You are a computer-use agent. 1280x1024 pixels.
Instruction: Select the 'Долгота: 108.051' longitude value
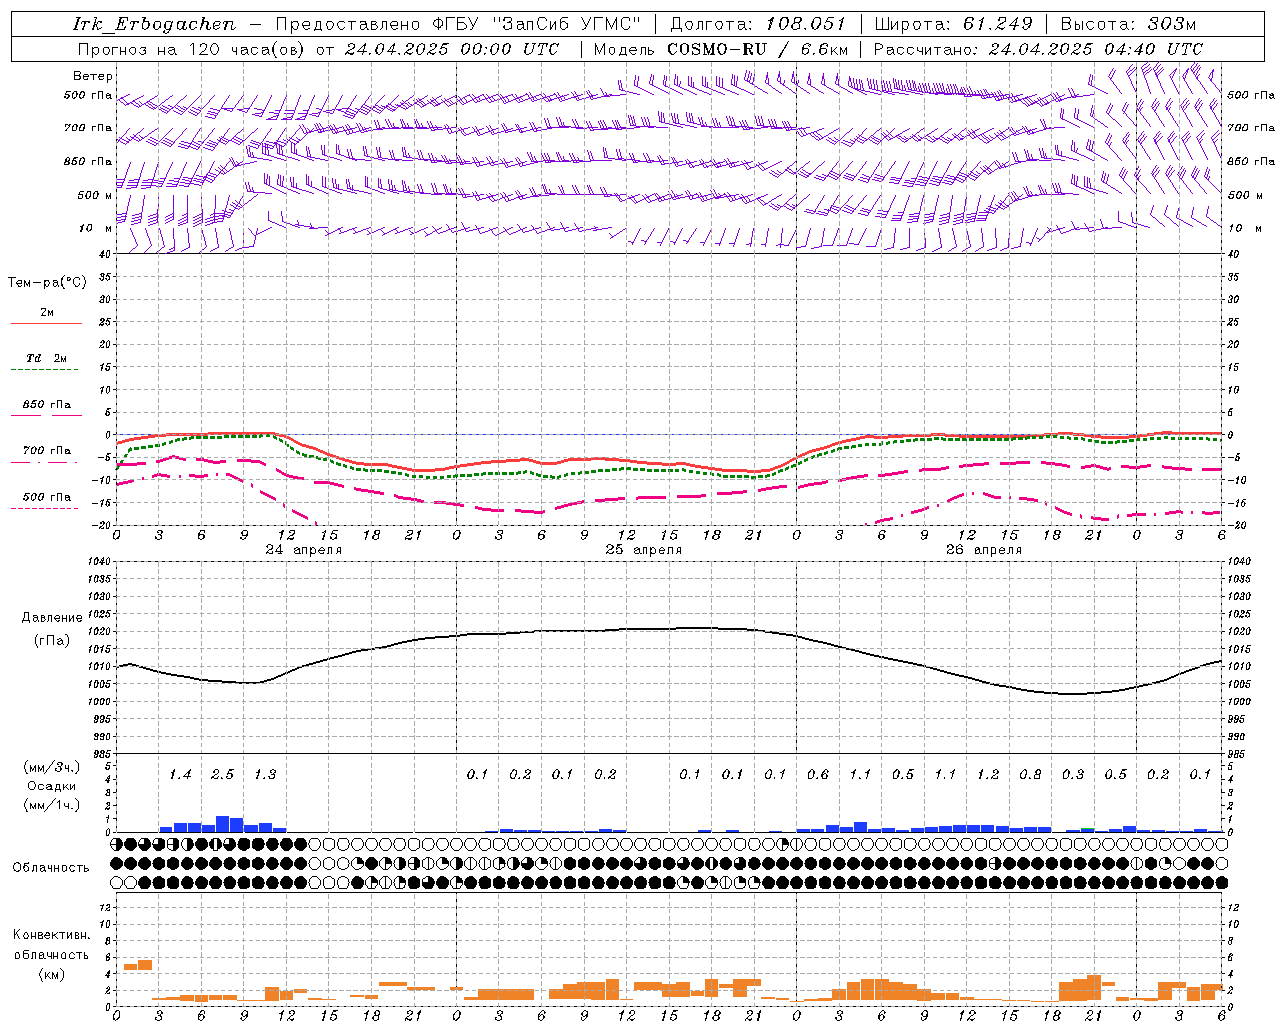(758, 24)
